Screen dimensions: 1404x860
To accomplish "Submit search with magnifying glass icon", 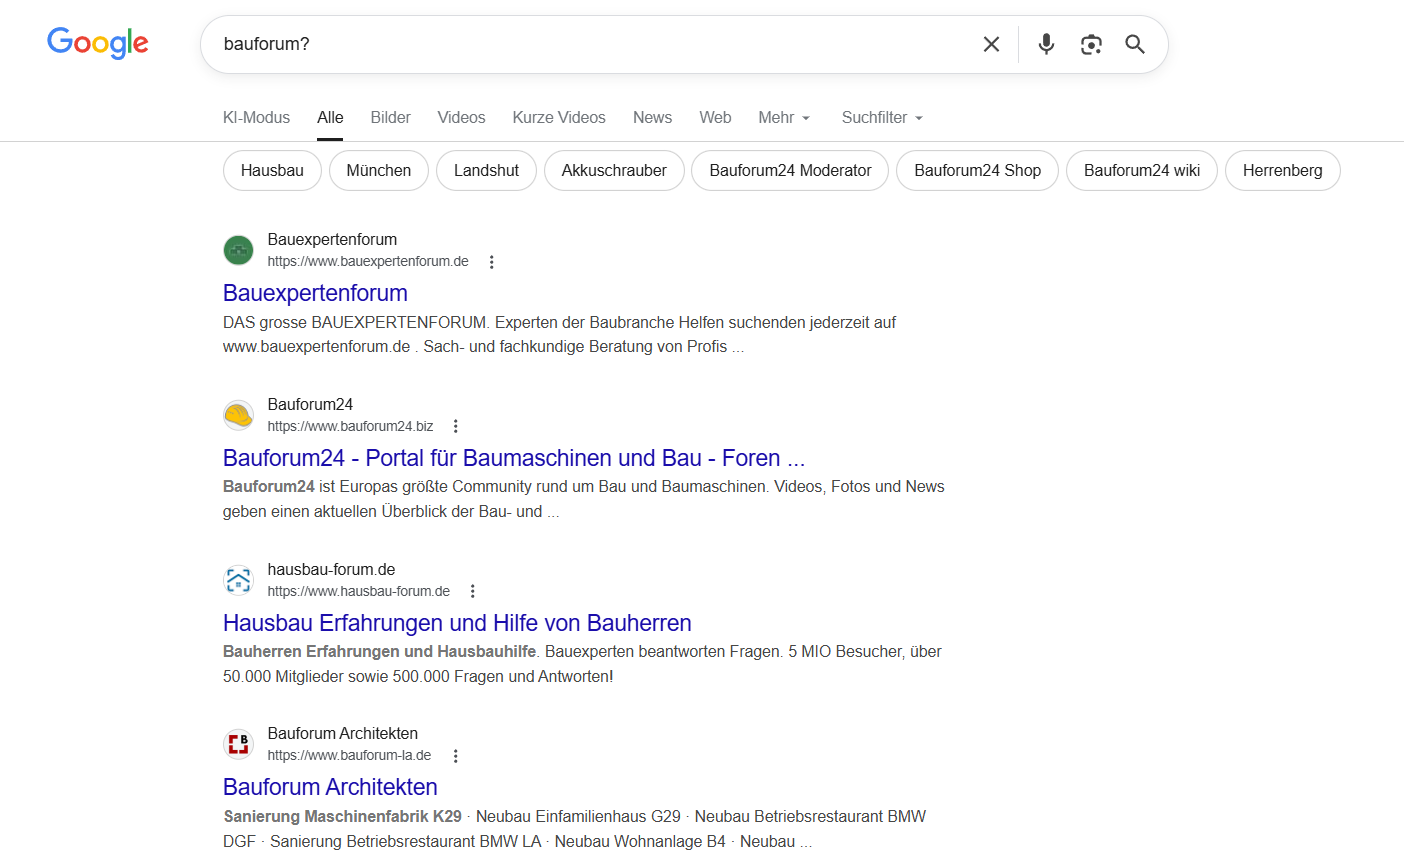I will tap(1135, 44).
